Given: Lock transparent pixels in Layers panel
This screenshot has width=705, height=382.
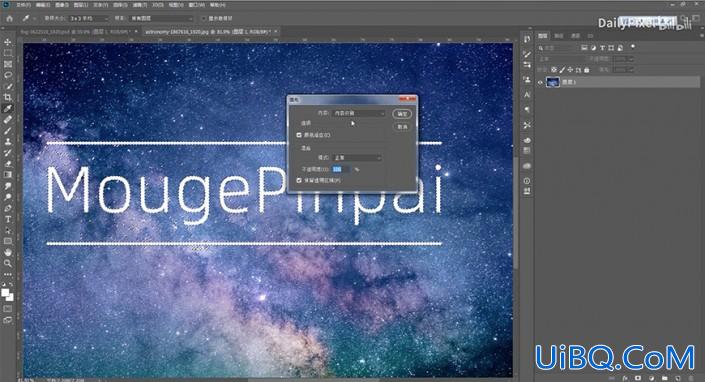Looking at the screenshot, I should [554, 70].
